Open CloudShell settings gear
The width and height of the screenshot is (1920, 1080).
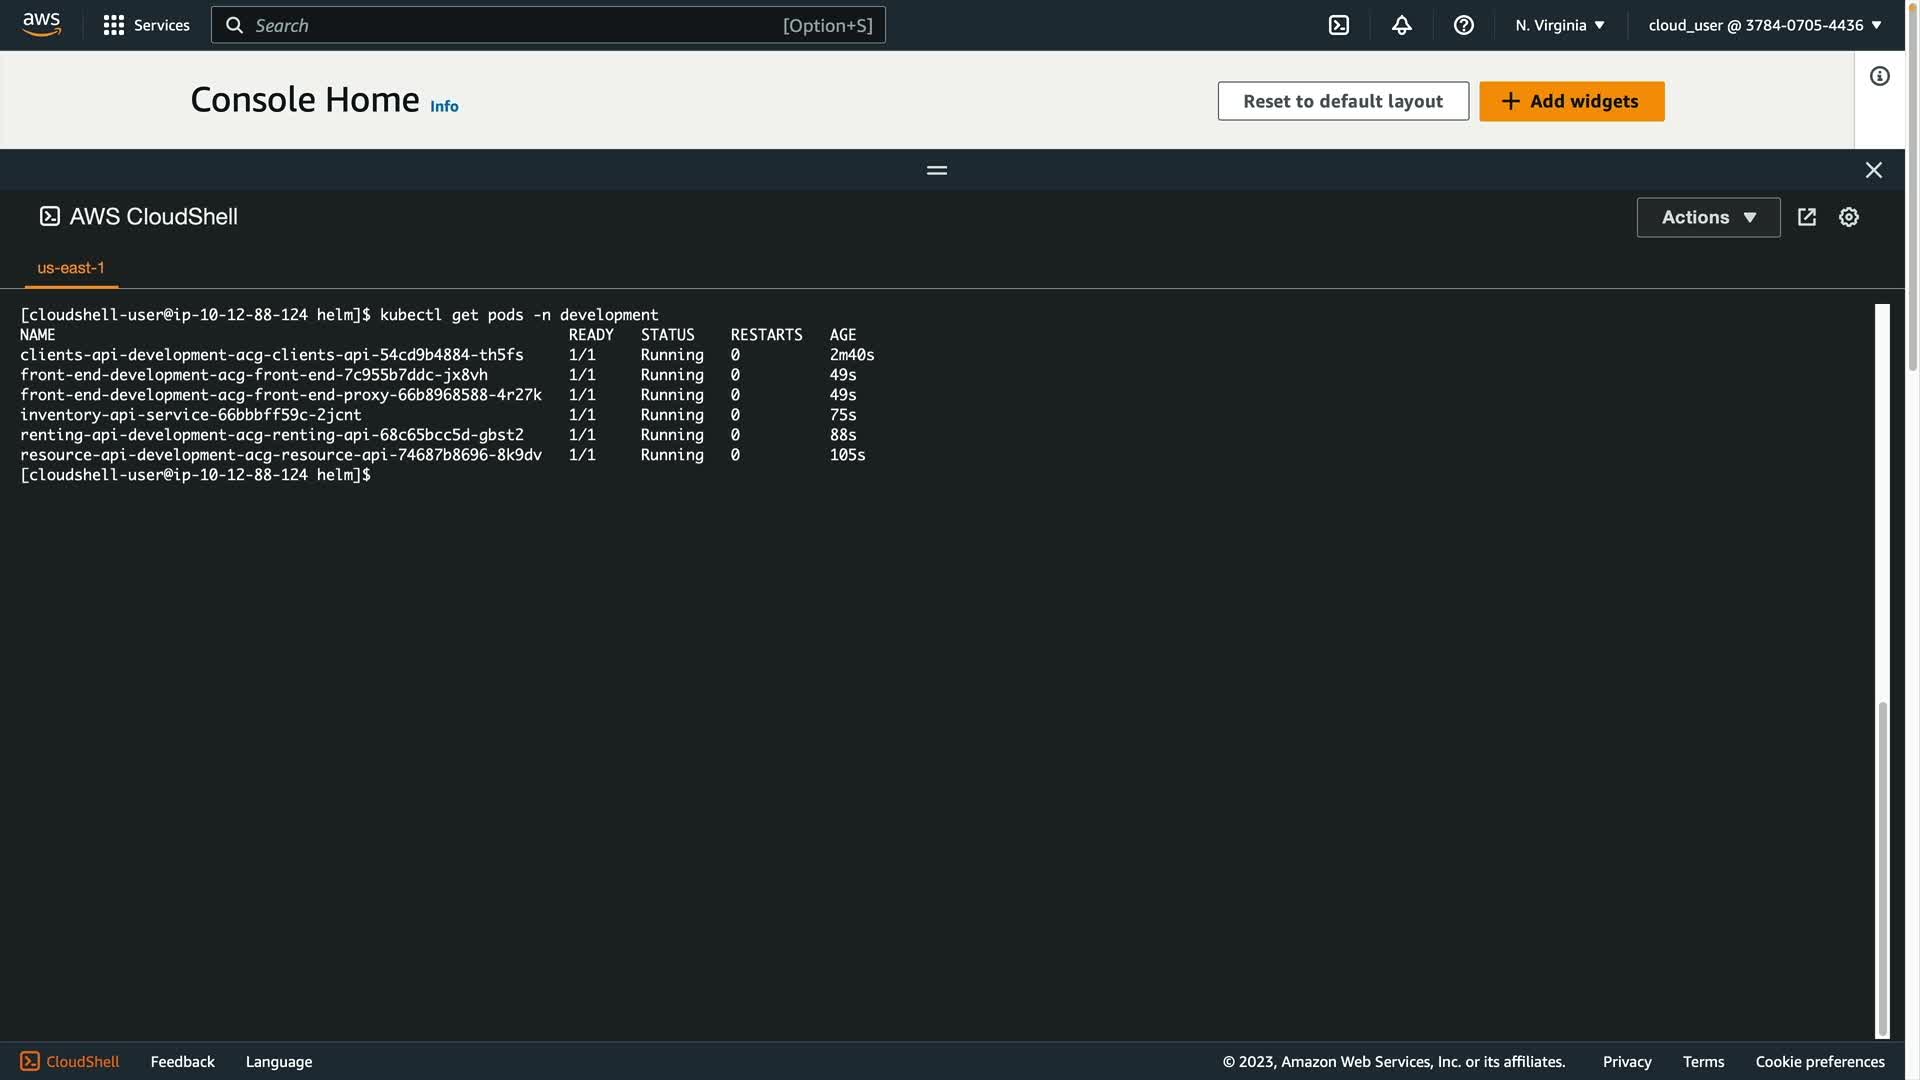pyautogui.click(x=1848, y=217)
